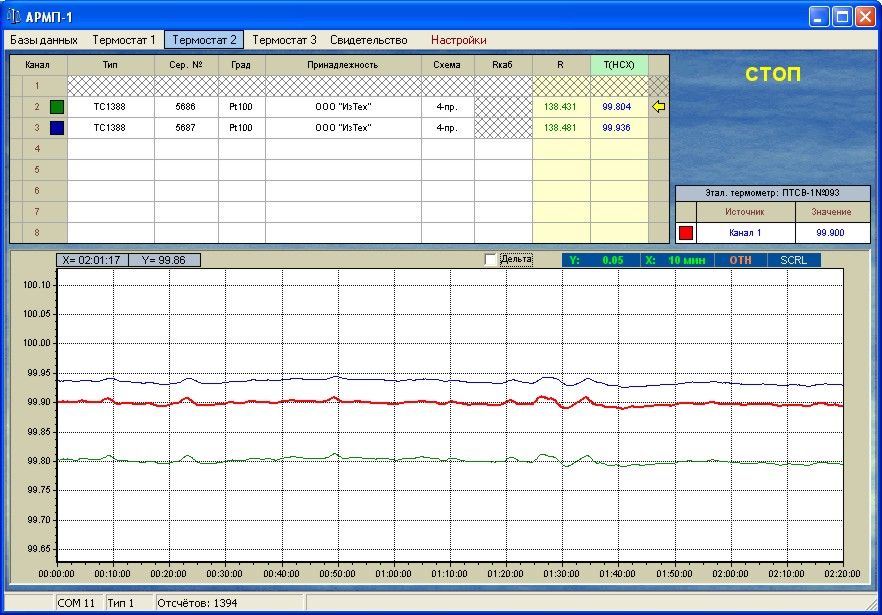Click the red swatch of the reference thermometer
The width and height of the screenshot is (882, 615).
686,233
